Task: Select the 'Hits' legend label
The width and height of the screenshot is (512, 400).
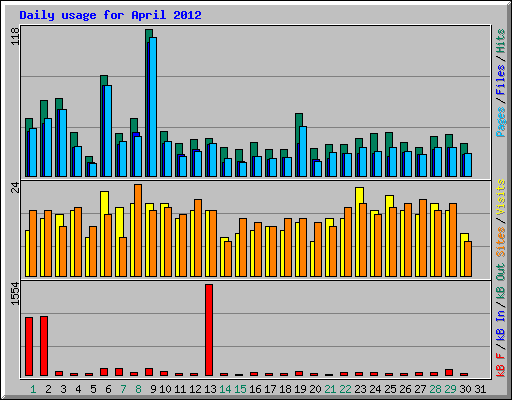Action: (501, 41)
